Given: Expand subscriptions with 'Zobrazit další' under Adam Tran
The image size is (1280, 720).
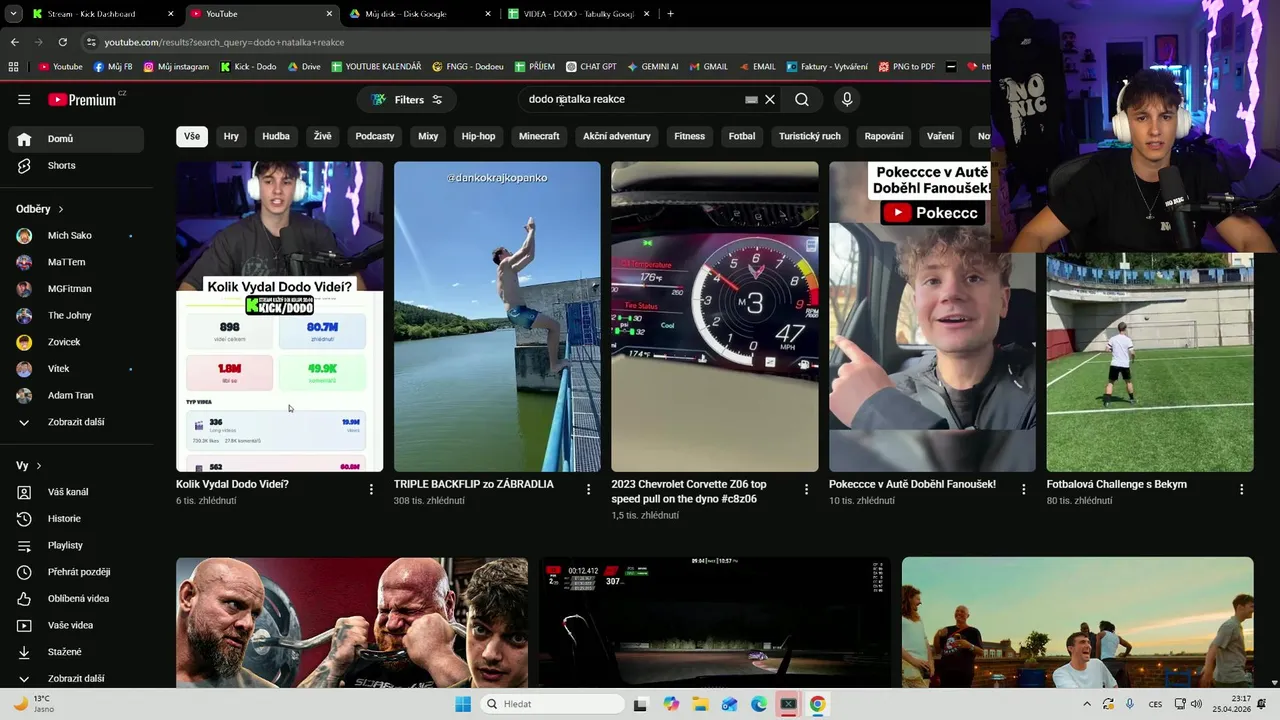Looking at the screenshot, I should 76,422.
